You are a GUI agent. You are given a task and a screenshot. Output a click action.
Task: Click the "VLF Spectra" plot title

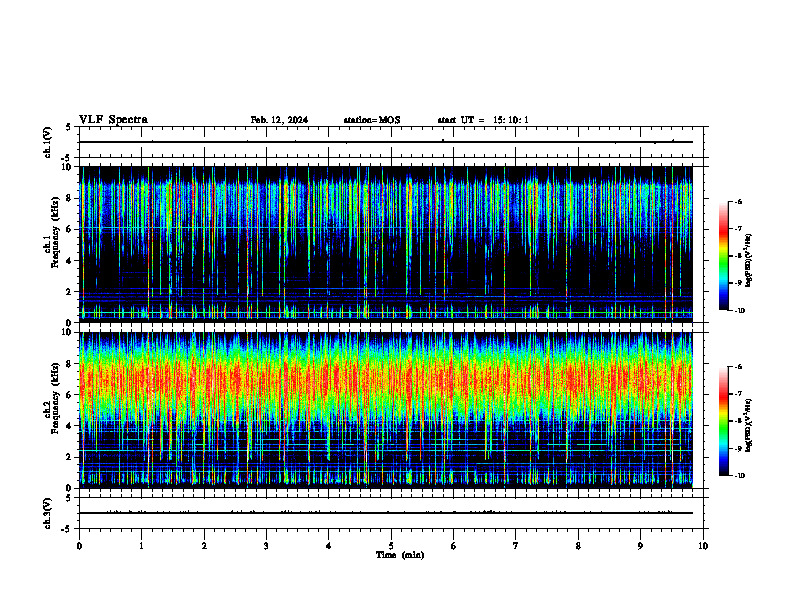pyautogui.click(x=113, y=120)
